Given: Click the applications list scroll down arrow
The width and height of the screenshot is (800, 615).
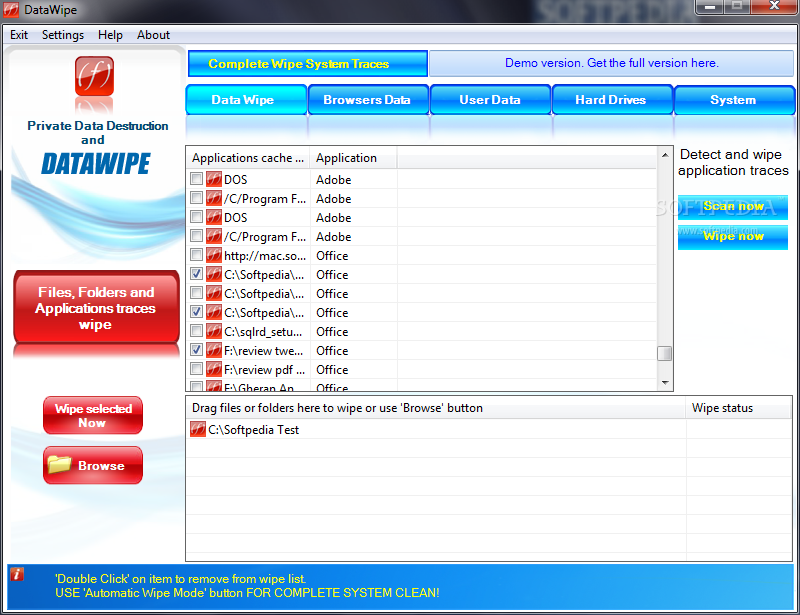Looking at the screenshot, I should [x=665, y=383].
